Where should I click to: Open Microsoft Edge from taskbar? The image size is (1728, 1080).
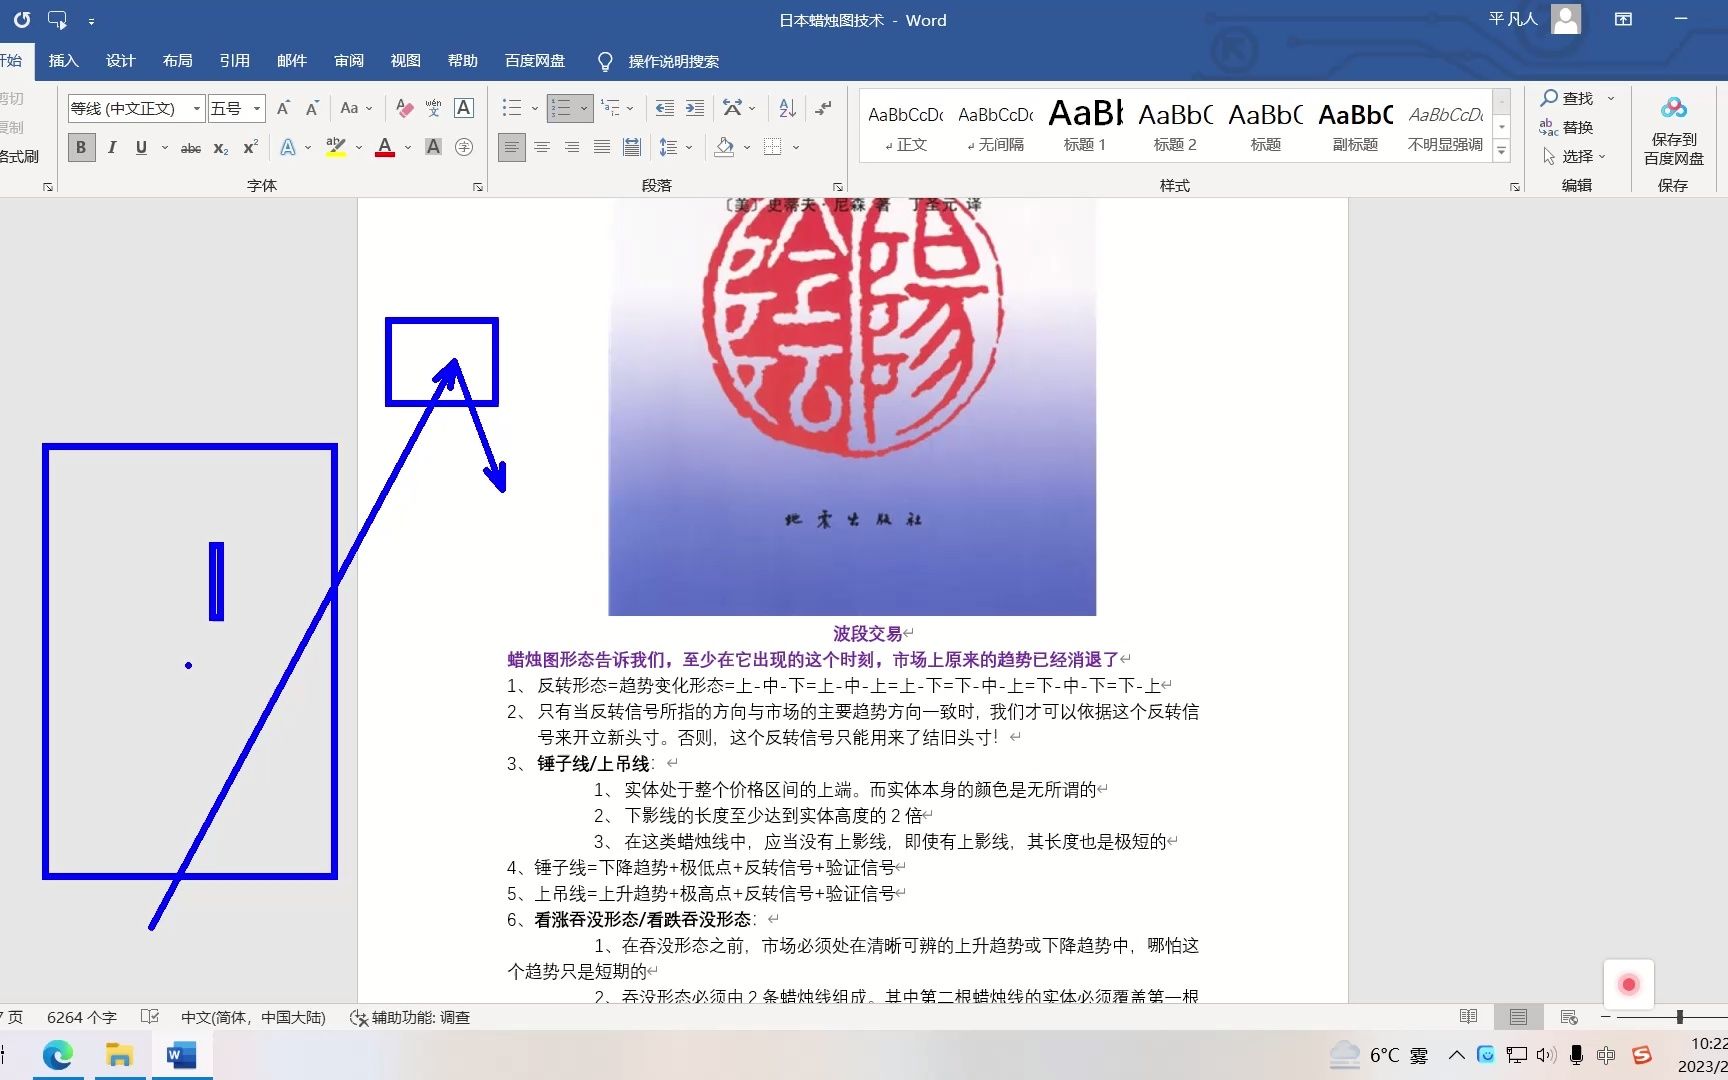click(58, 1055)
